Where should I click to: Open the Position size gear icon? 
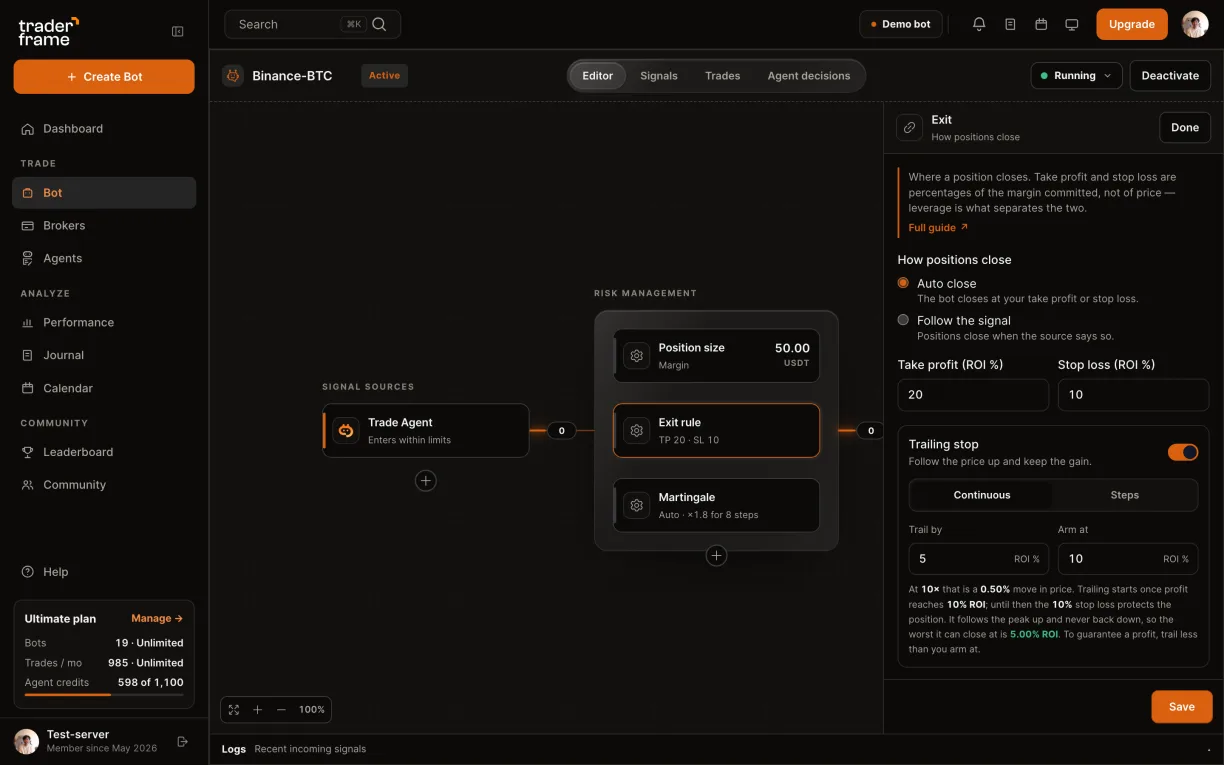click(637, 356)
